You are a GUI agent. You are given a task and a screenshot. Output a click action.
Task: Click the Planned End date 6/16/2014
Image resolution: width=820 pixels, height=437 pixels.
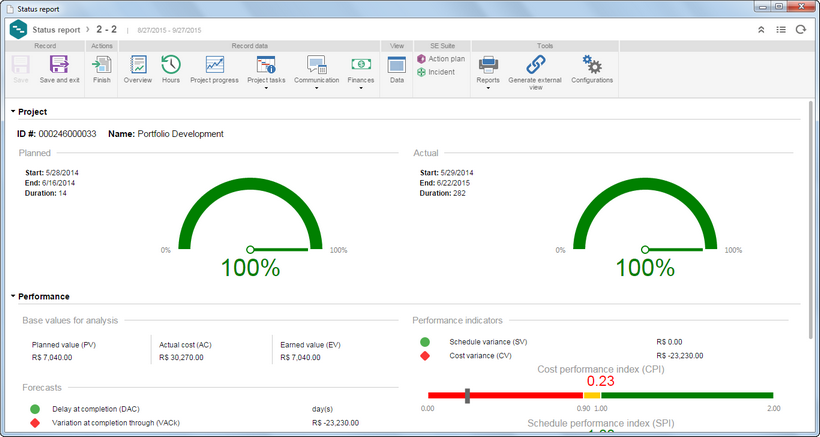(59, 183)
